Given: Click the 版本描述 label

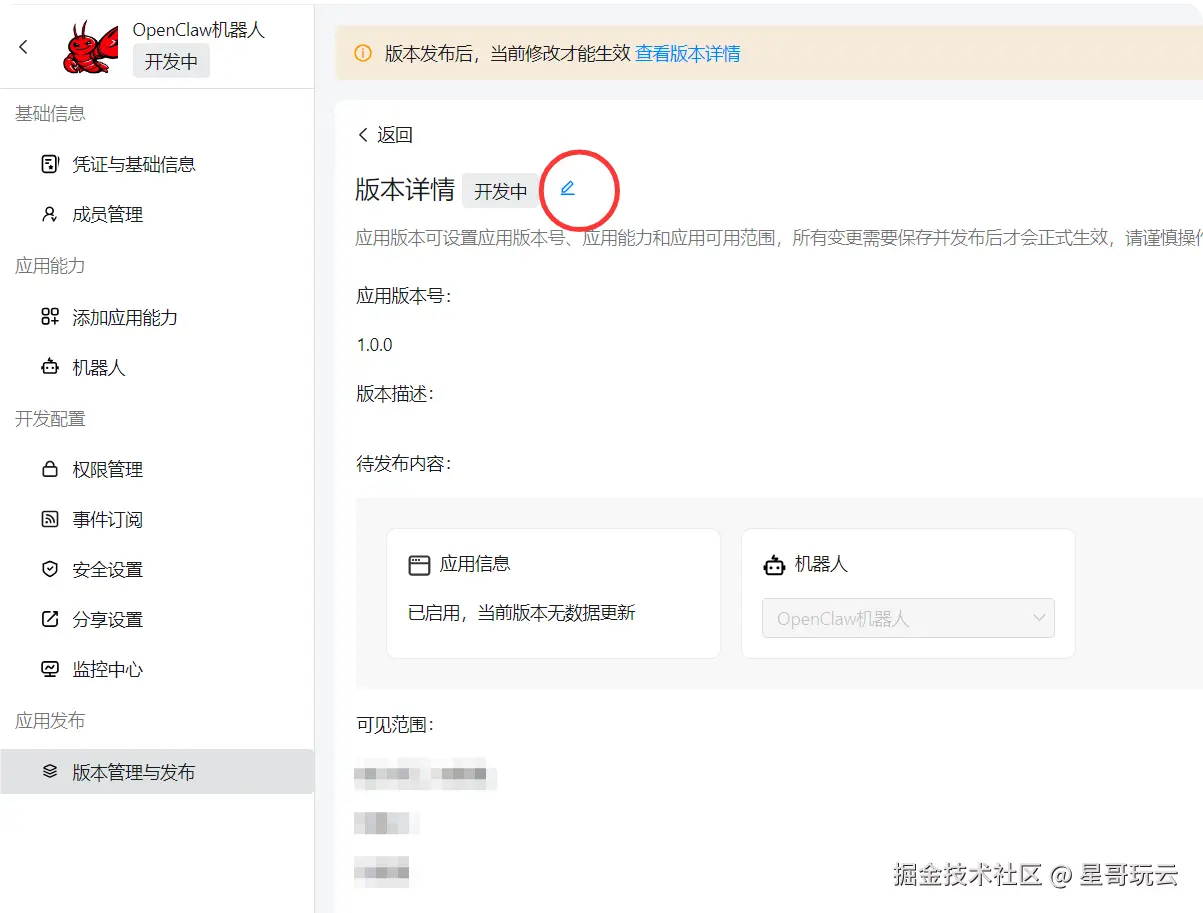Looking at the screenshot, I should [x=395, y=394].
